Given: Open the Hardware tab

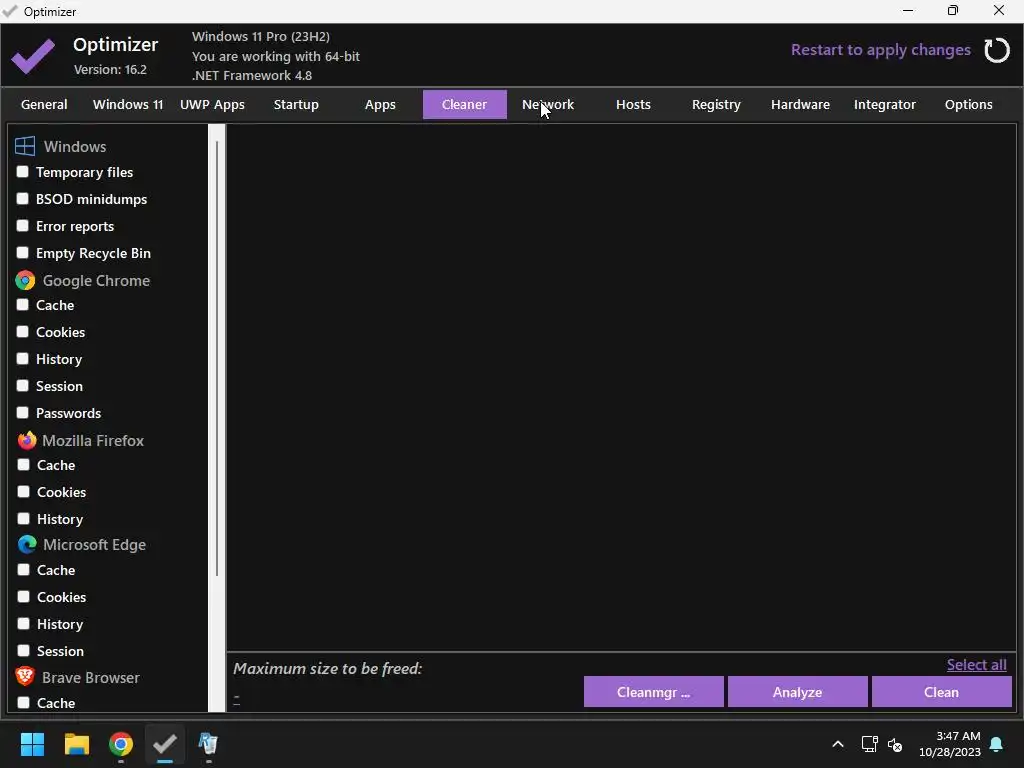Looking at the screenshot, I should click(801, 104).
